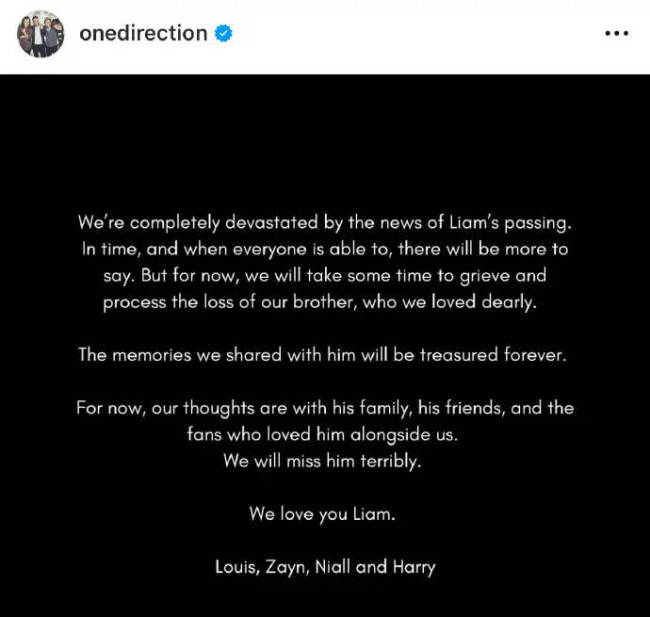Click the name "Harry" in the signature
The width and height of the screenshot is (650, 617).
413,567
